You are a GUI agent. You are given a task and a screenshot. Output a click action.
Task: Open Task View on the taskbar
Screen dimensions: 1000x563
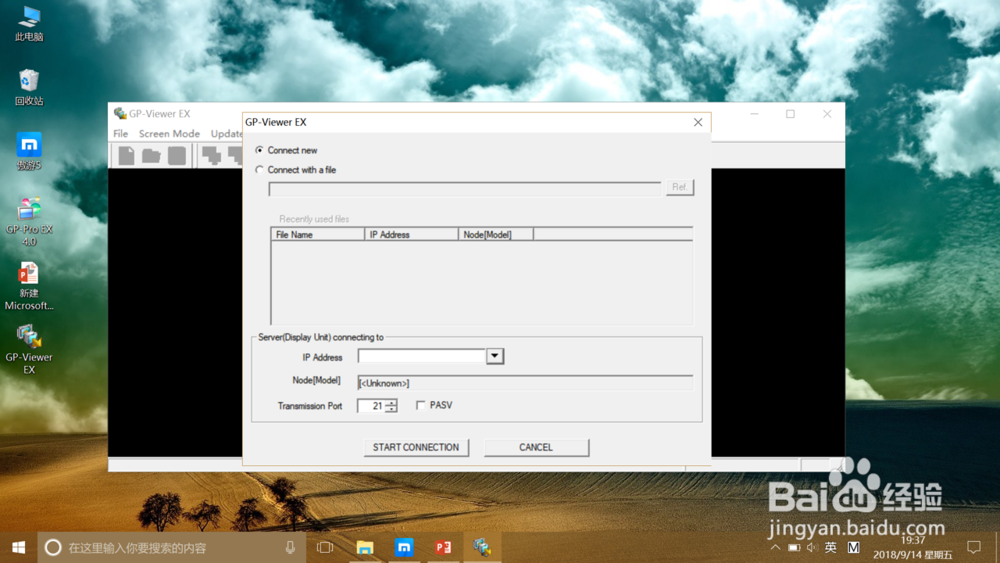tap(325, 547)
